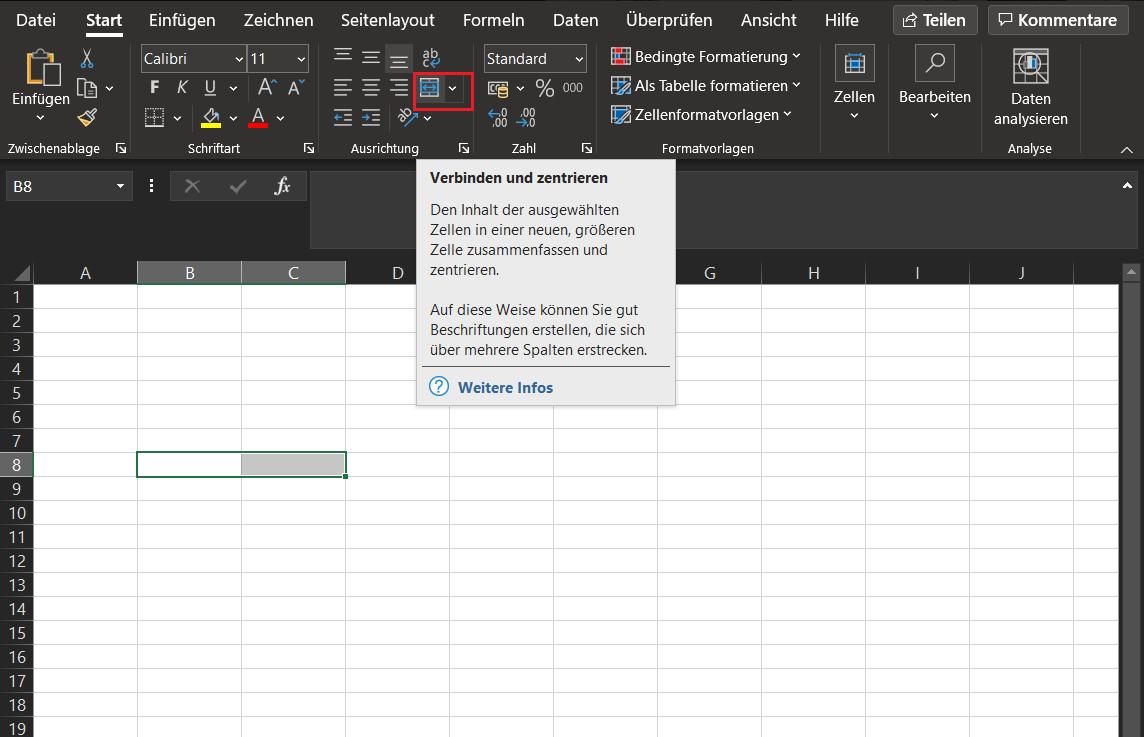
Task: Open the Schriftart dialog launcher icon
Action: click(x=309, y=148)
